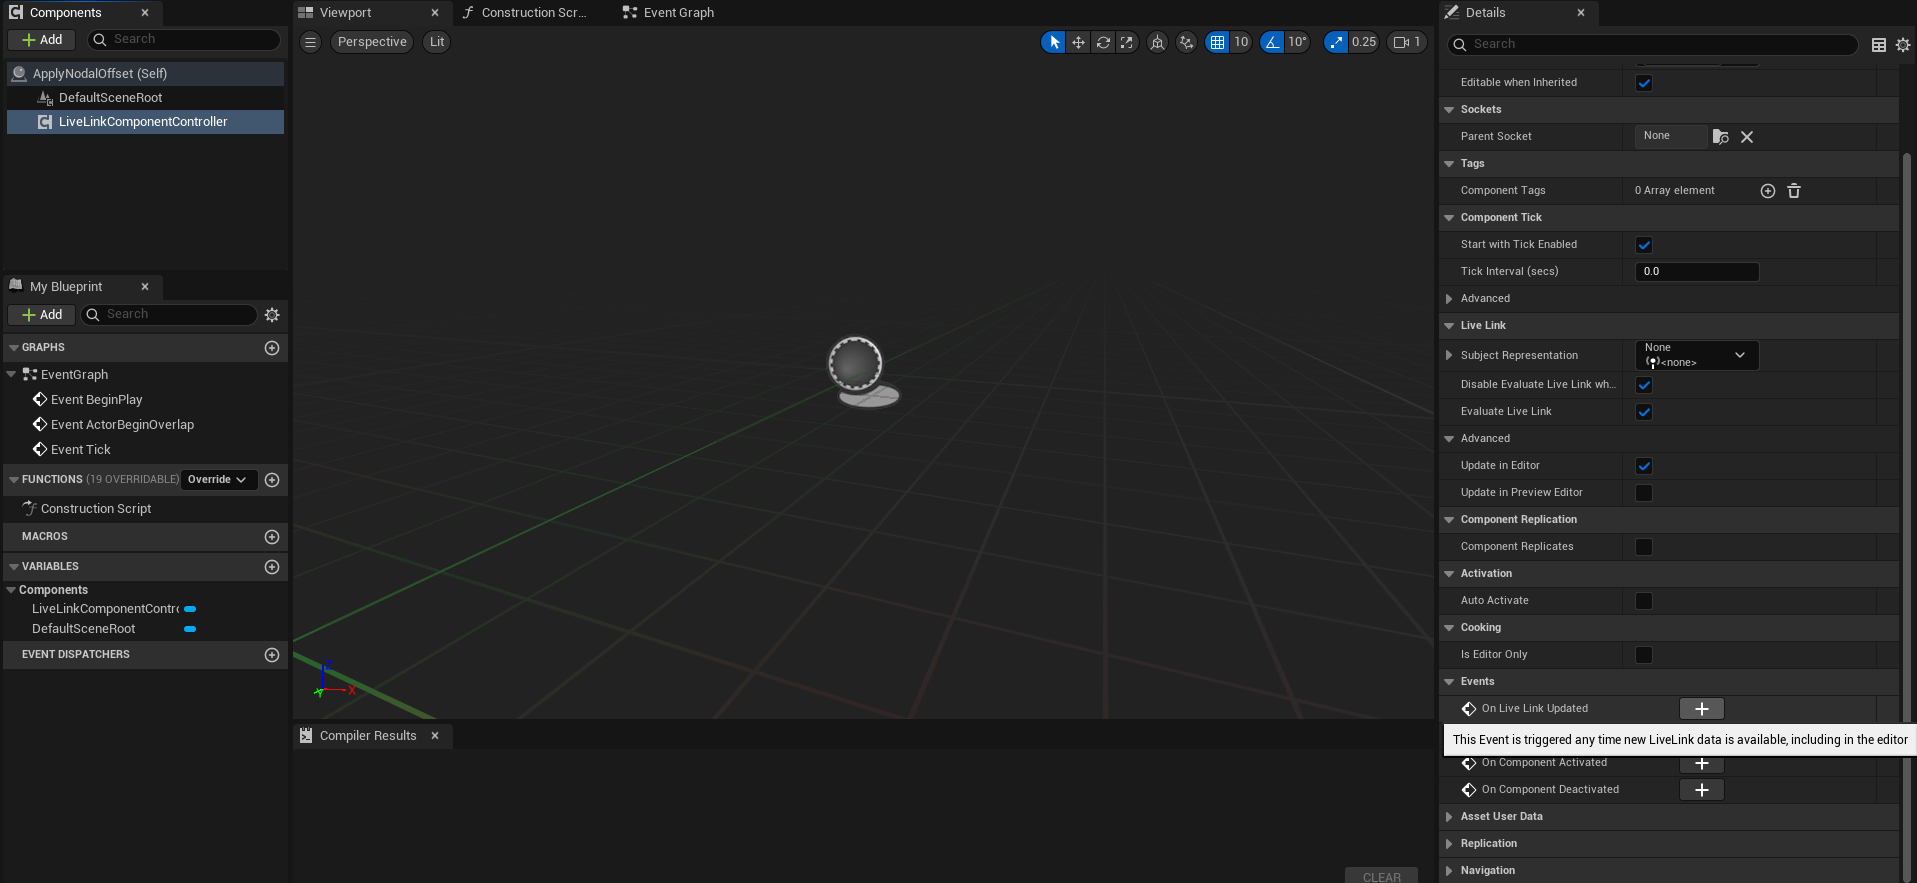Toggle grid snapping icon in viewport
The width and height of the screenshot is (1917, 883).
click(1217, 42)
